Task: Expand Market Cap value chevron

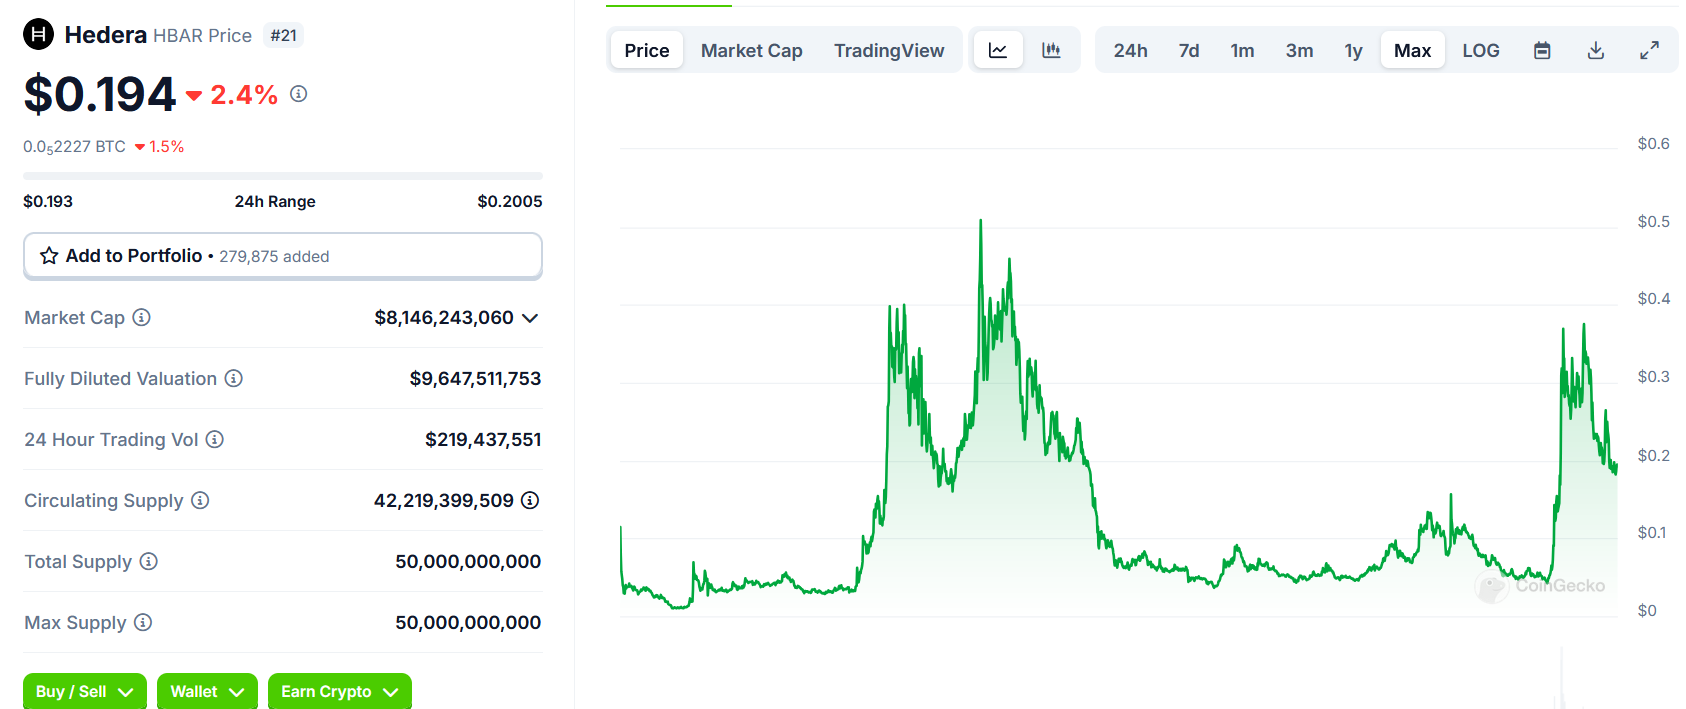Action: coord(530,318)
